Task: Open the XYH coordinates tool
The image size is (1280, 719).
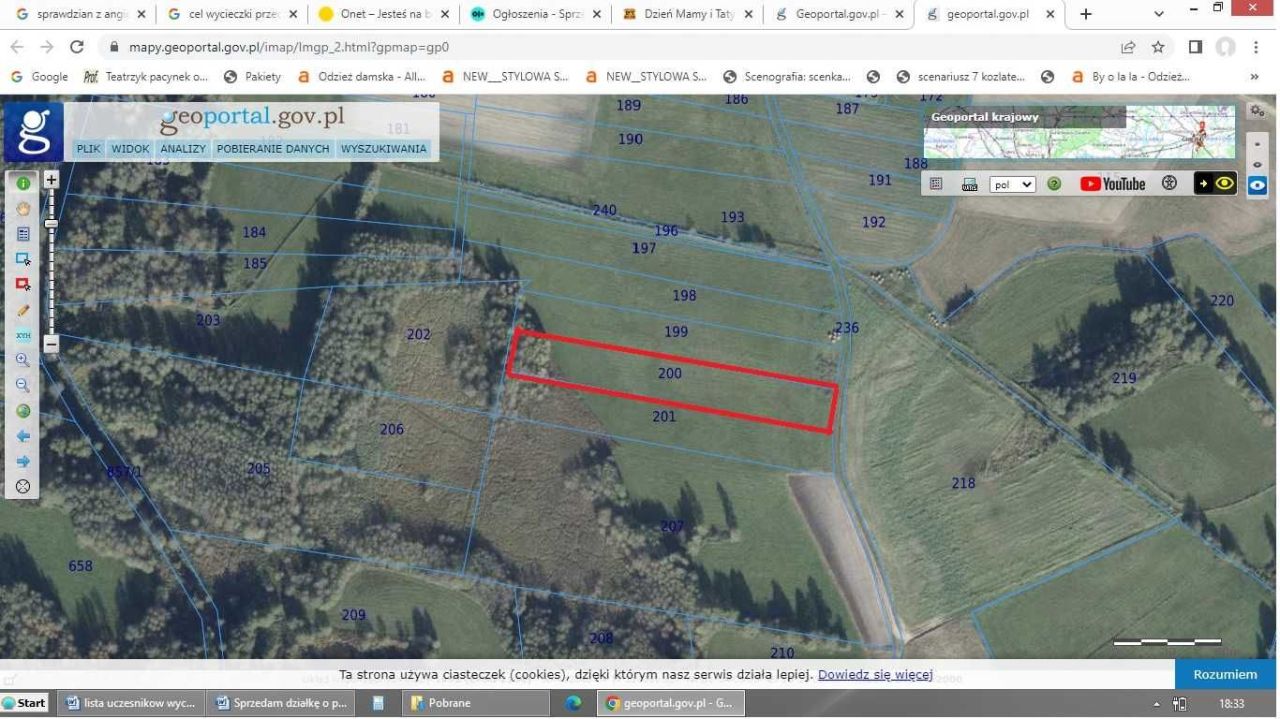Action: (x=23, y=336)
